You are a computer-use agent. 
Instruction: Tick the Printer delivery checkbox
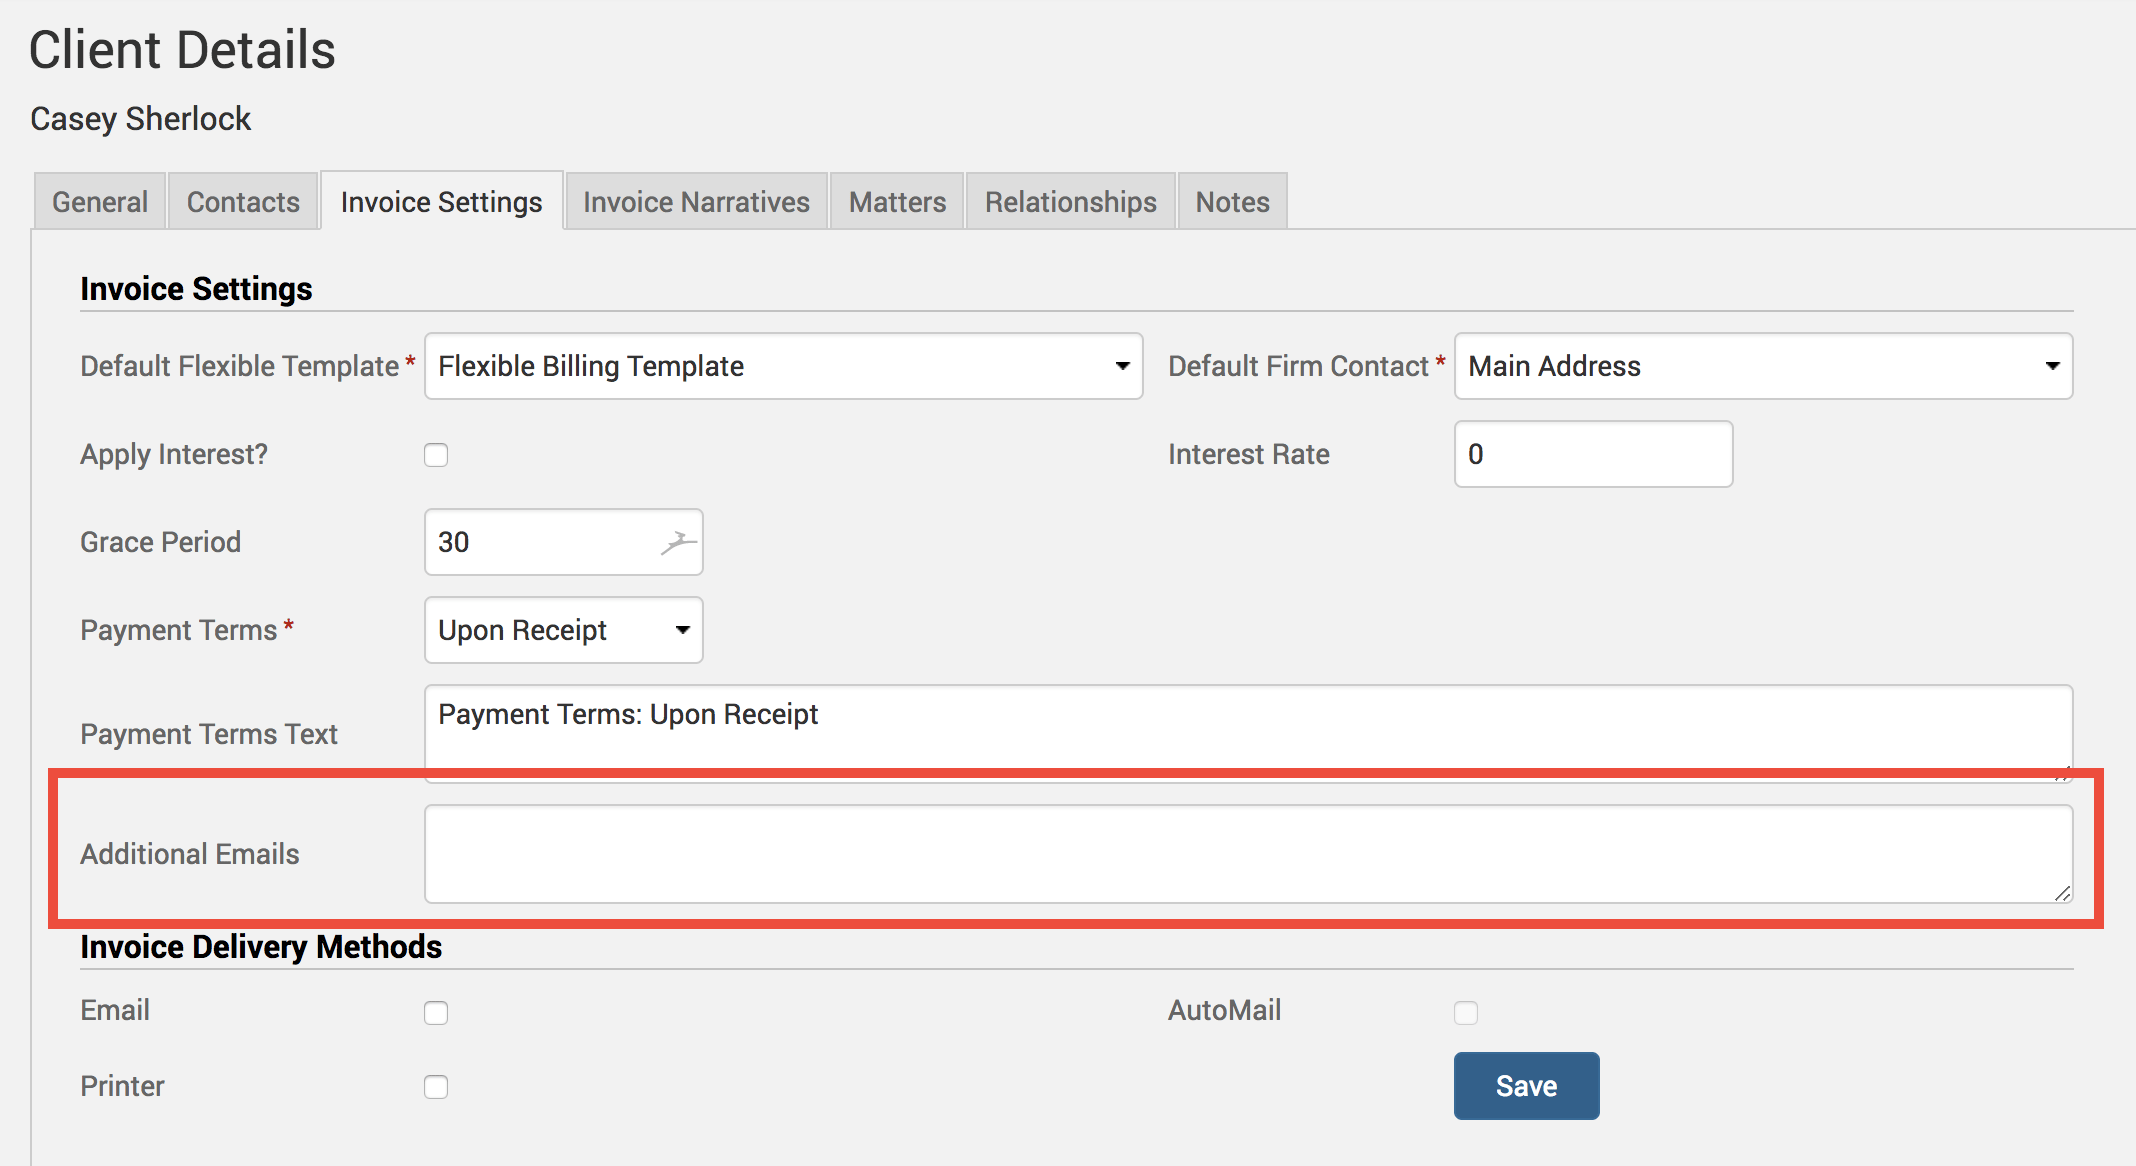click(436, 1087)
